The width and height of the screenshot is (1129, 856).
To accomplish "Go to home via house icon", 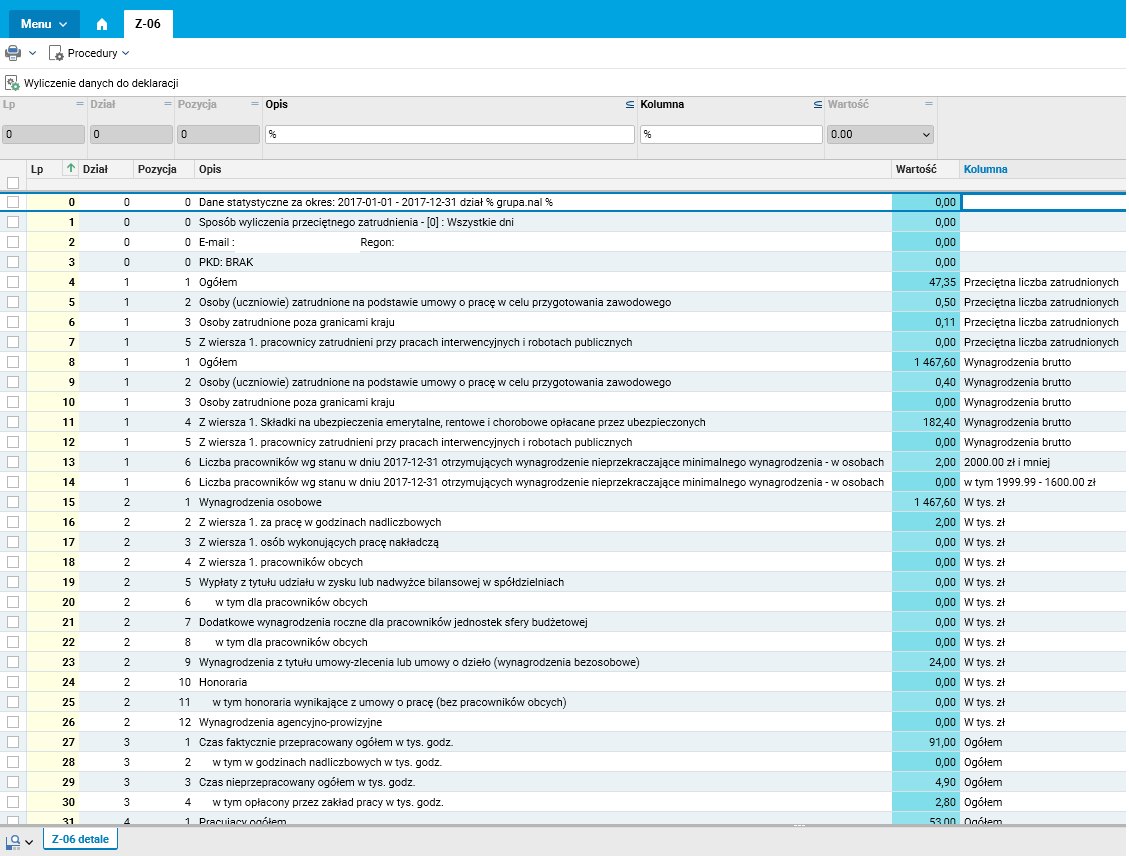I will (x=102, y=24).
